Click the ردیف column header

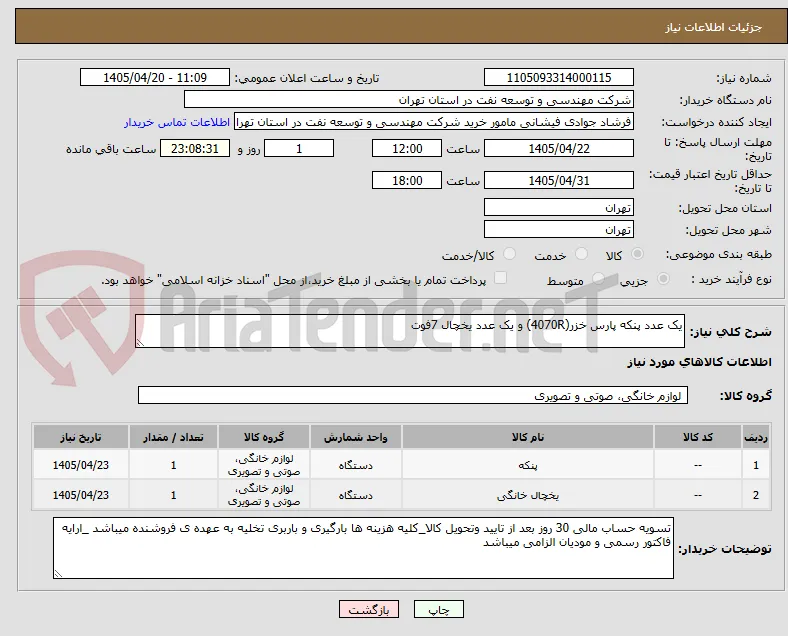pyautogui.click(x=755, y=437)
